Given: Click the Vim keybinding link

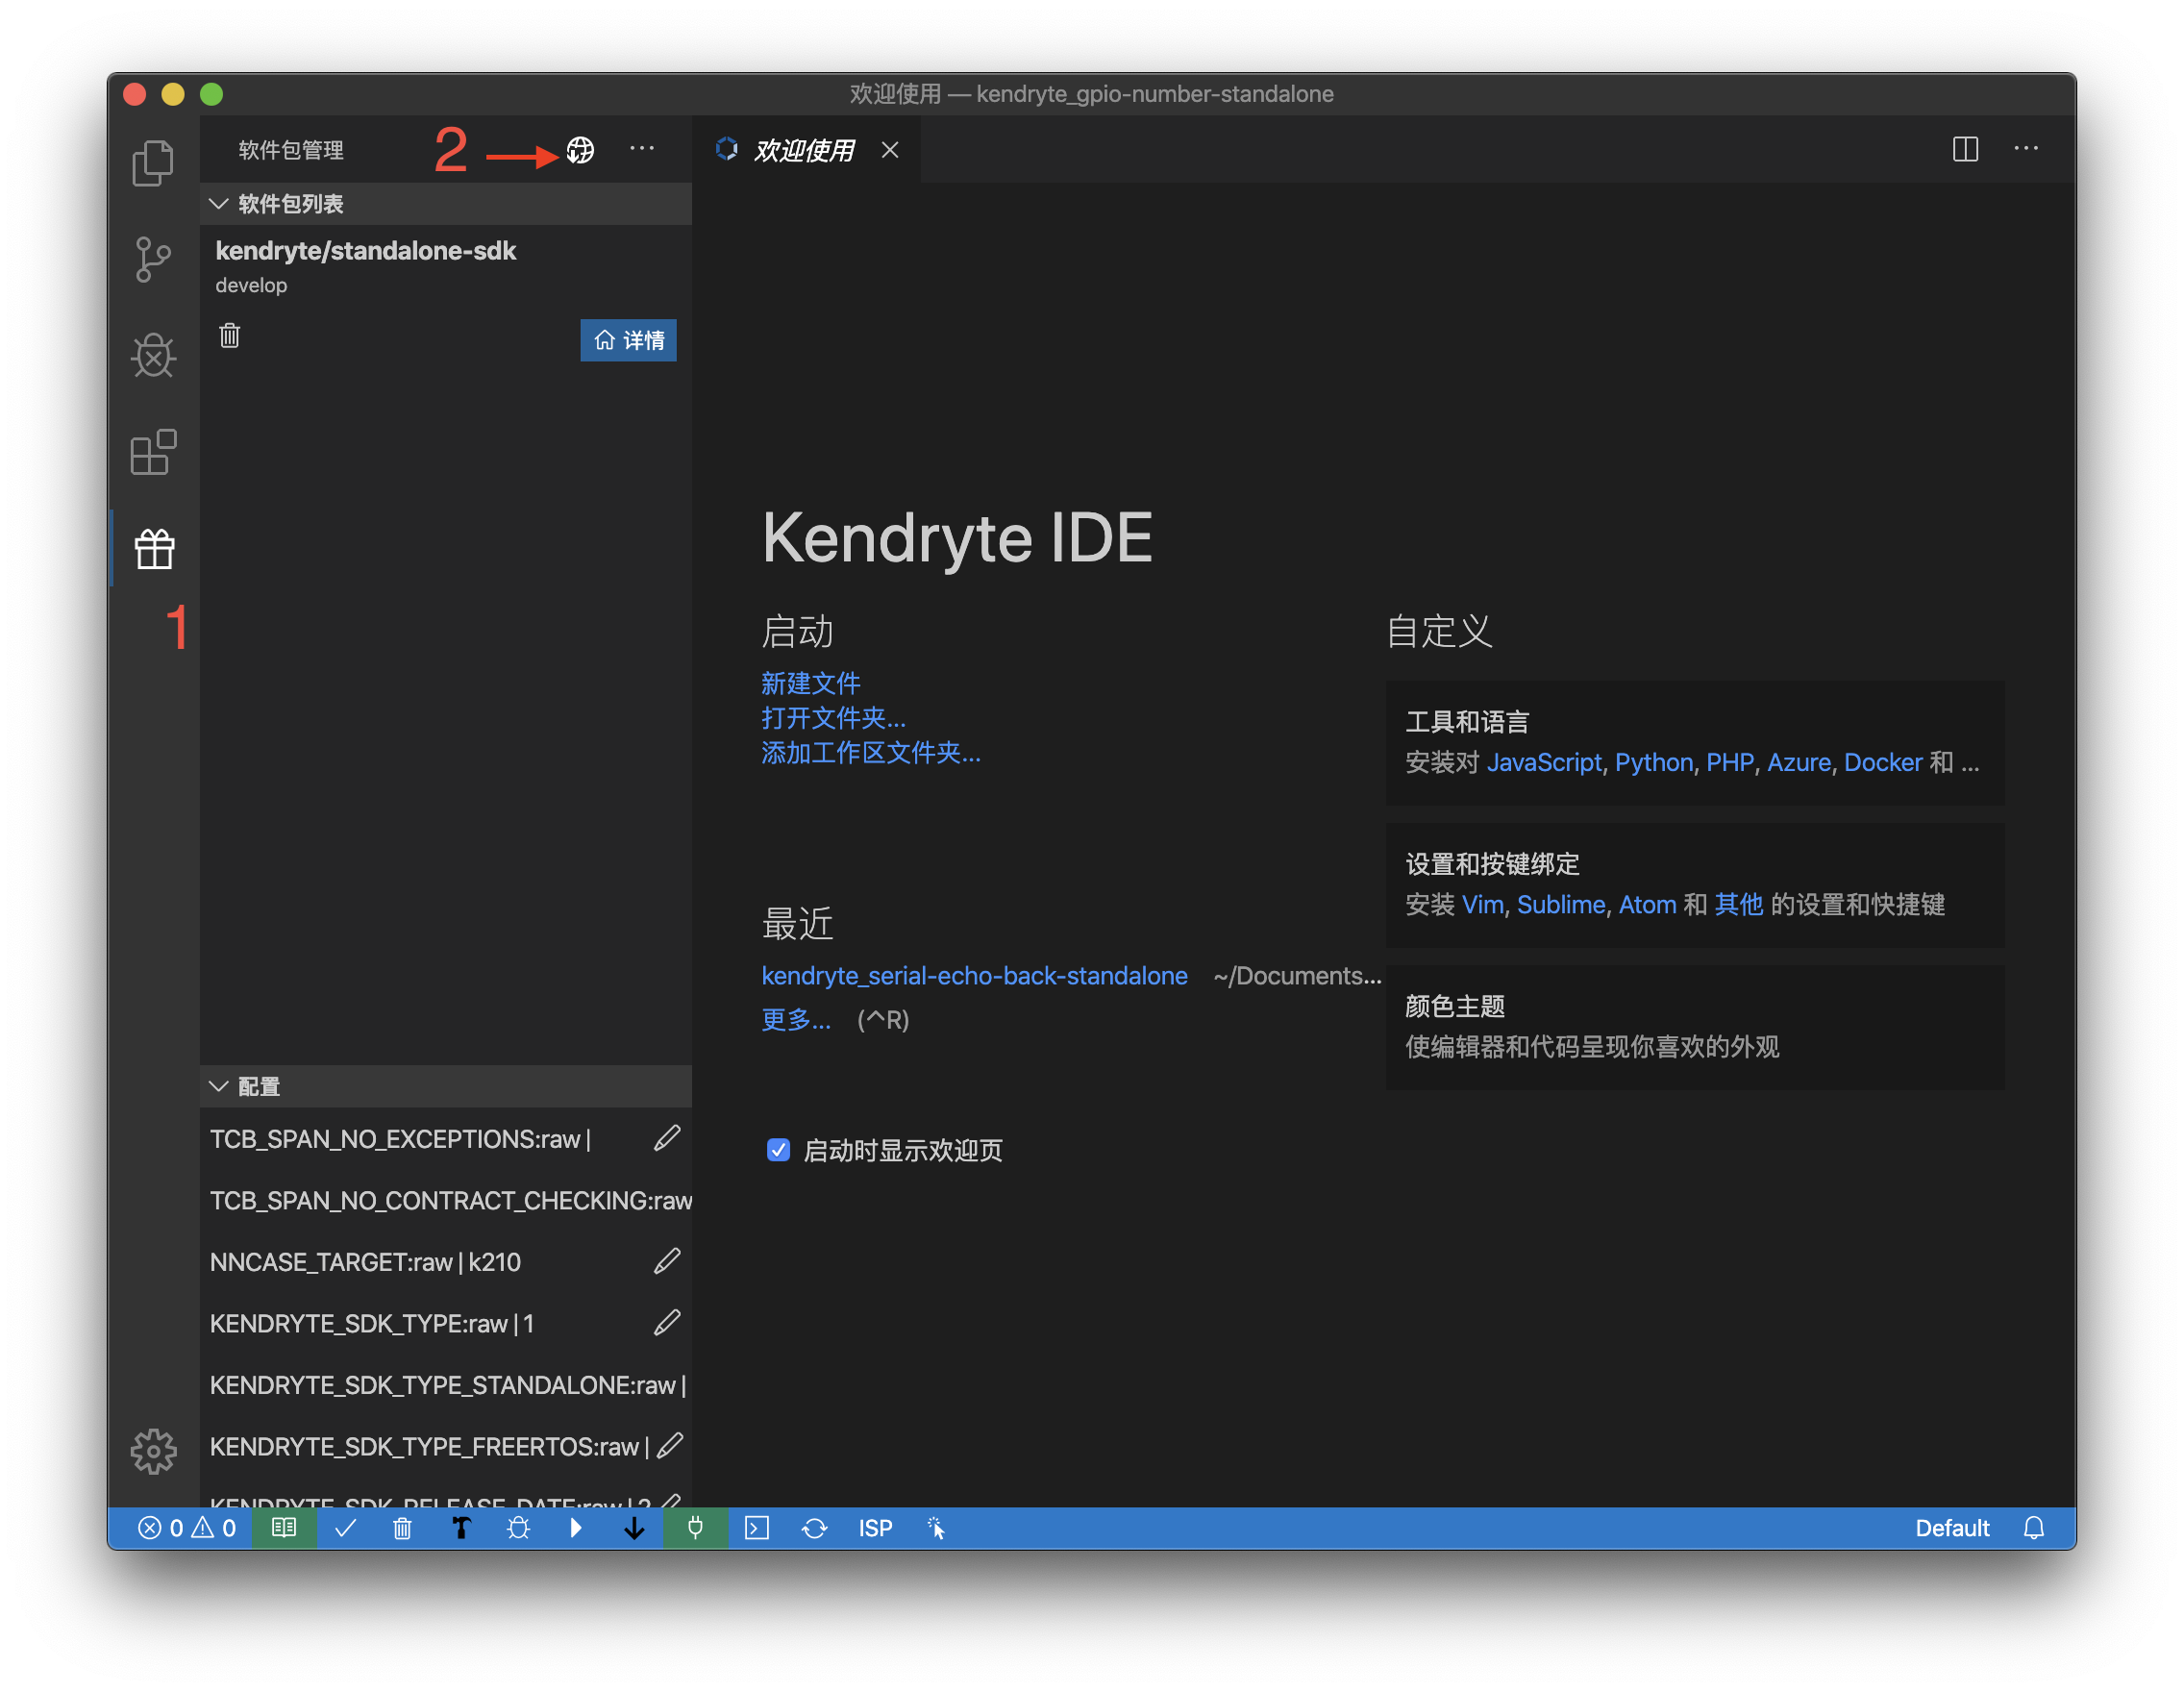Looking at the screenshot, I should point(1482,904).
